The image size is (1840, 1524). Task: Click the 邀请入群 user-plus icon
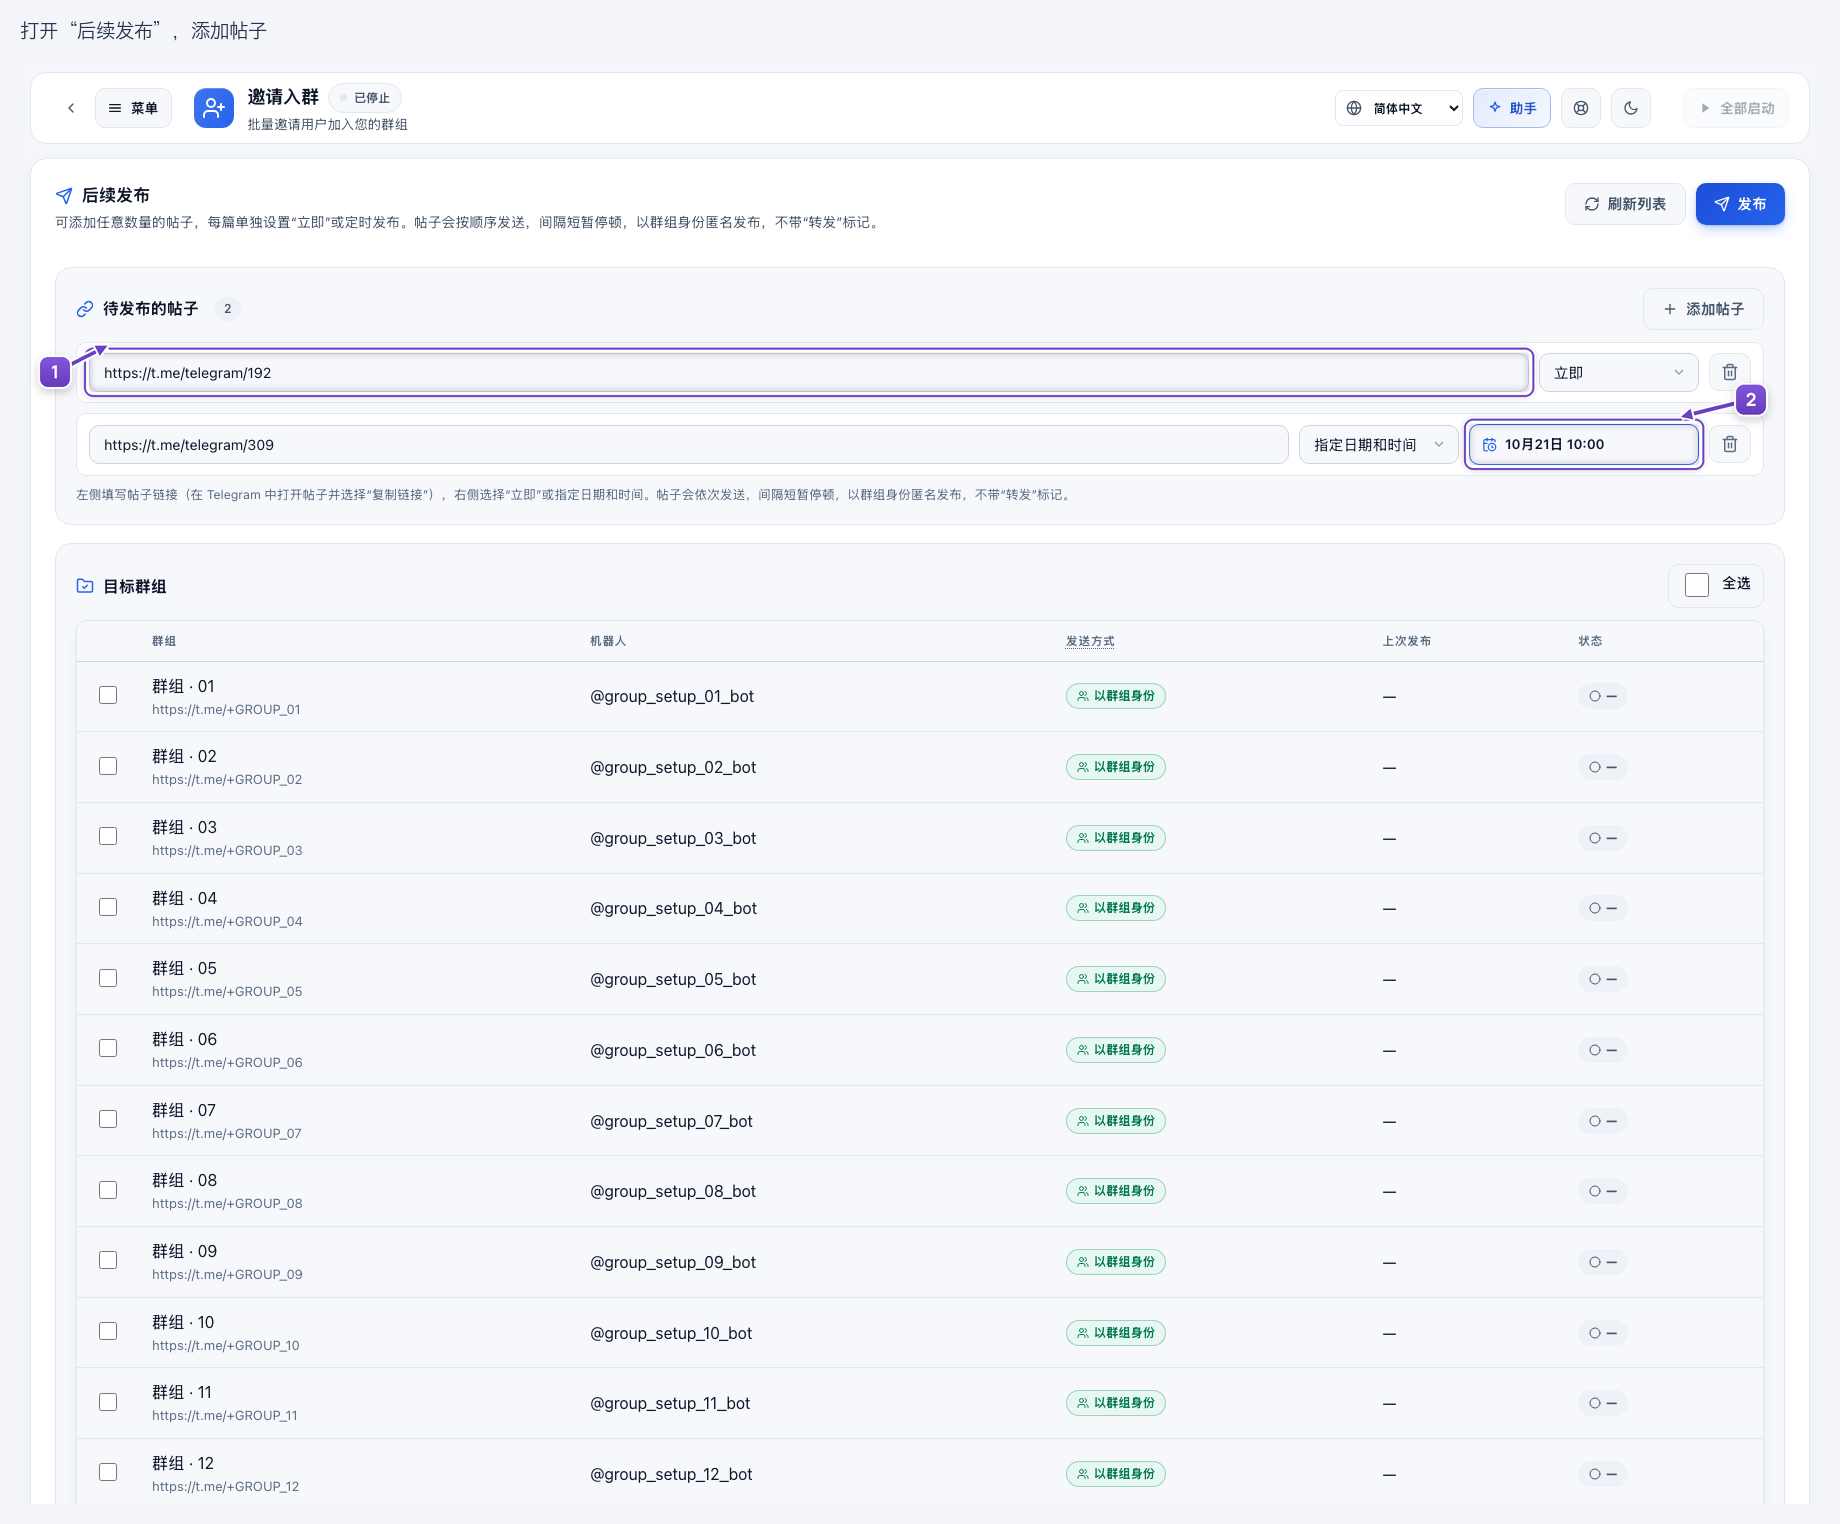pos(213,108)
